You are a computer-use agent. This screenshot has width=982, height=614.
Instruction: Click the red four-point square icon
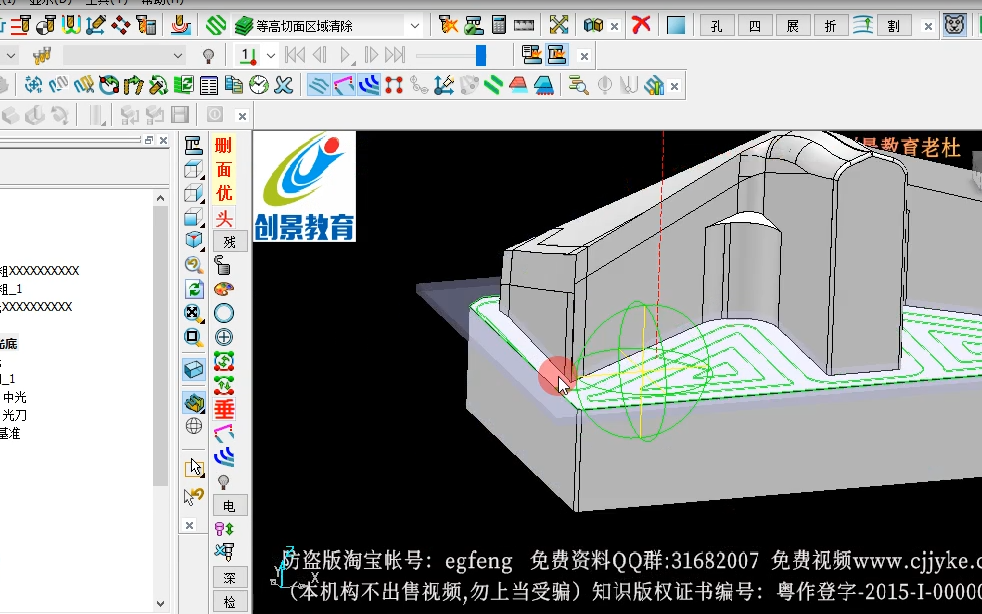393,85
